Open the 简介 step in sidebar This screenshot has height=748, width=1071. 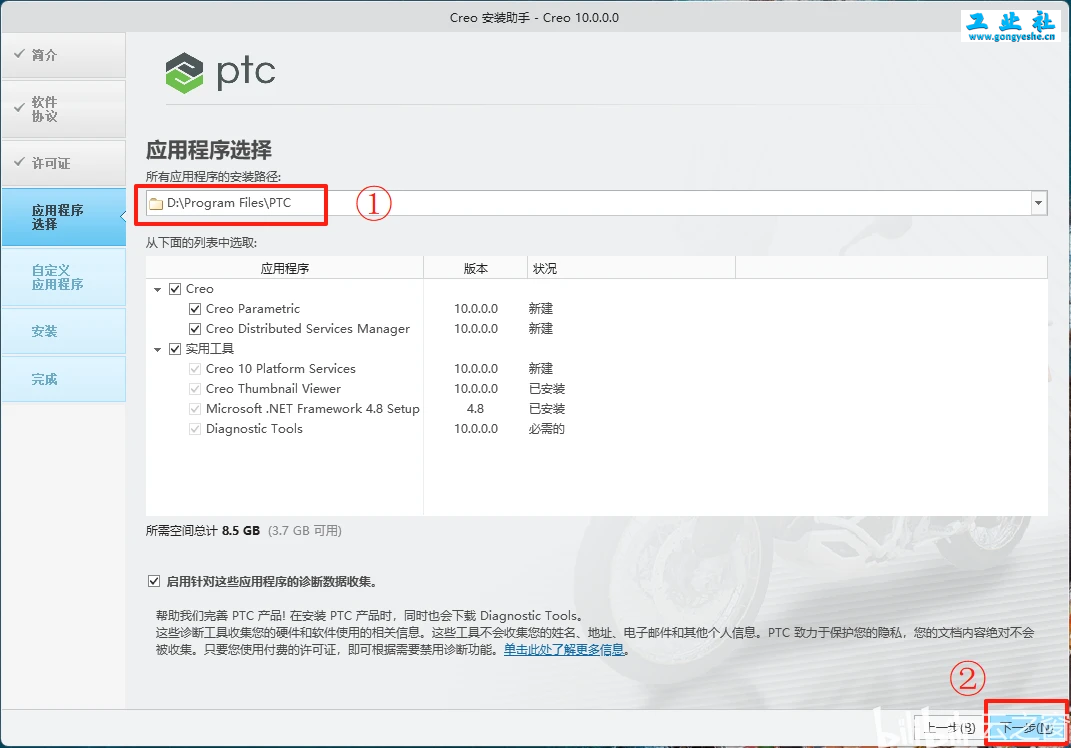pos(64,55)
